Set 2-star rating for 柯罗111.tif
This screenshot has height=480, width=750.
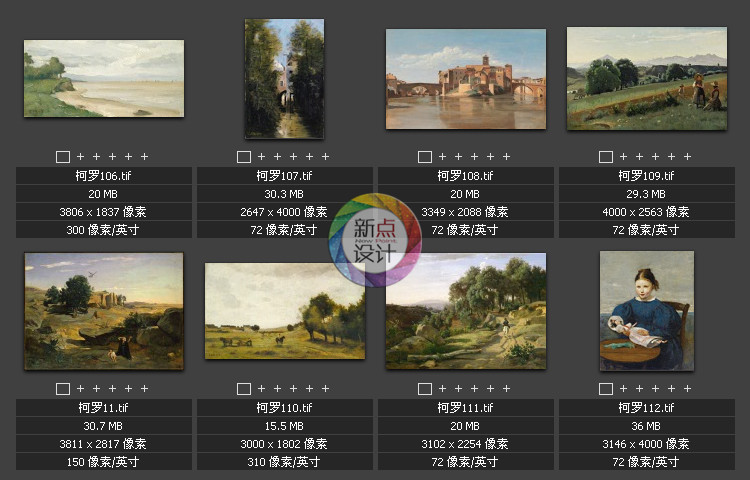coord(458,388)
